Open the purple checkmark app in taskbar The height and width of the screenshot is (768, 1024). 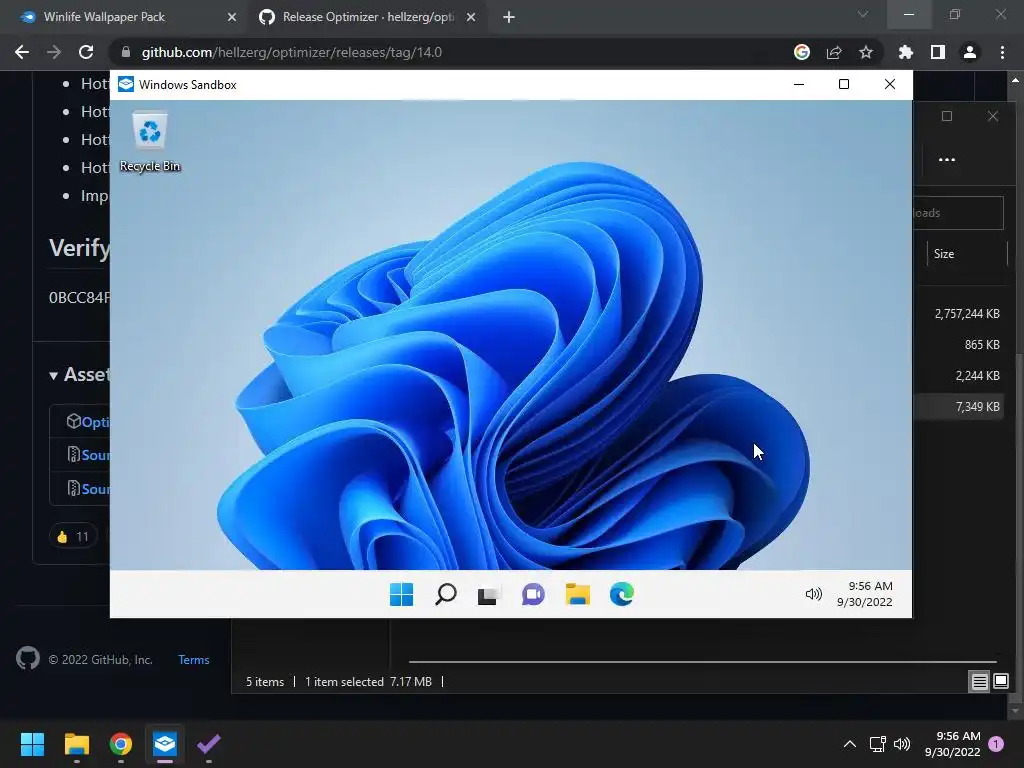[x=209, y=744]
